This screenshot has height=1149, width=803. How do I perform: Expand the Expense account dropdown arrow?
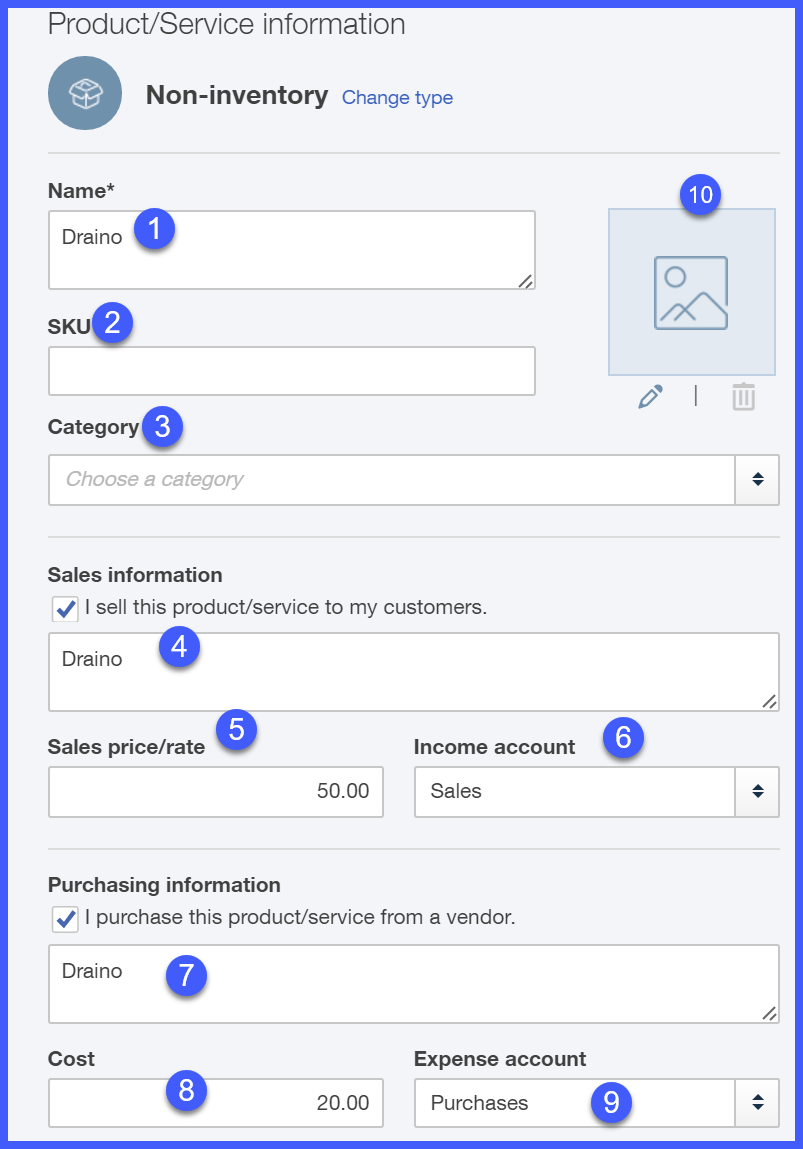click(x=758, y=1103)
